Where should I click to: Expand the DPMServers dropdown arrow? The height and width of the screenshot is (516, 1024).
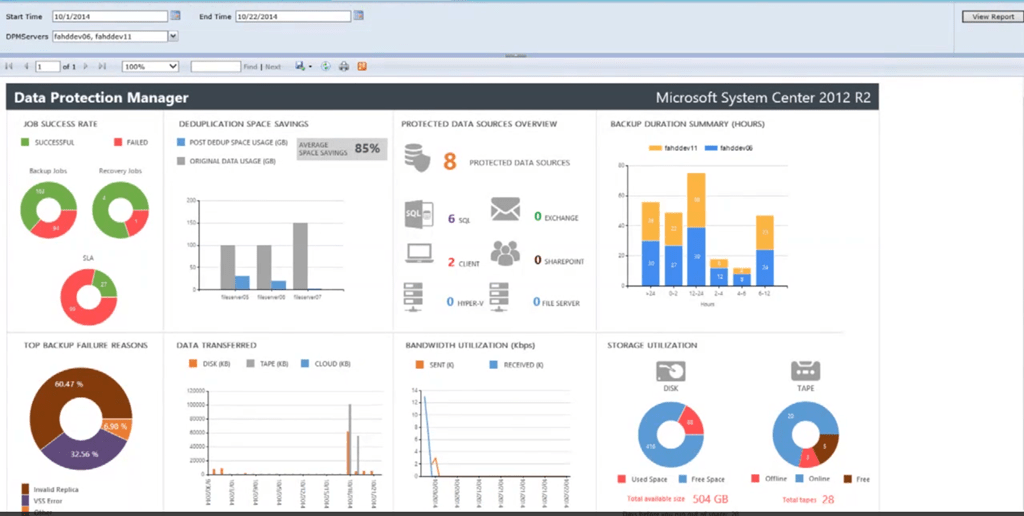(173, 37)
